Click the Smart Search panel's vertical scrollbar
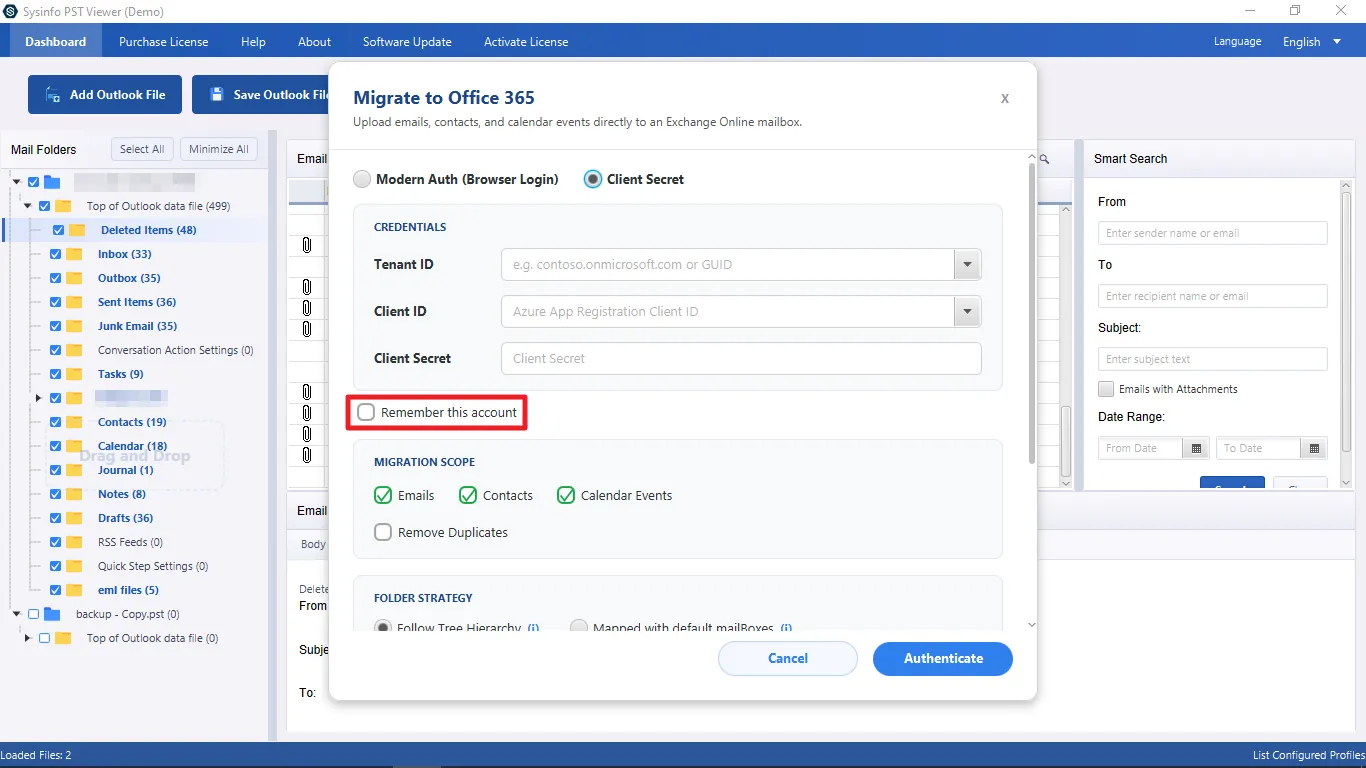Viewport: 1366px width, 768px height. 1346,320
